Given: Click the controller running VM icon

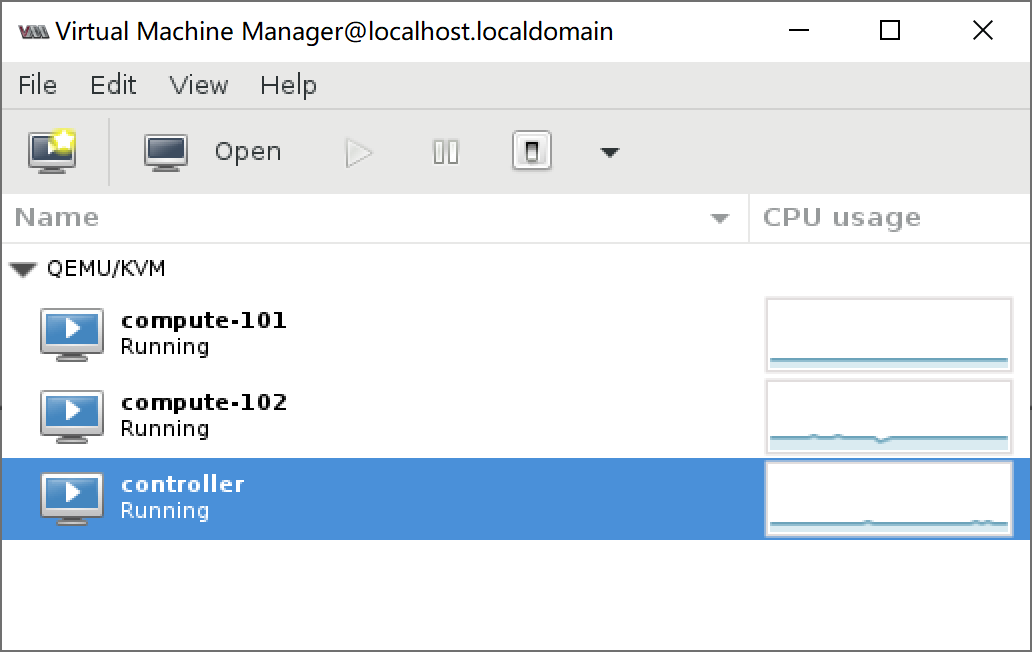Looking at the screenshot, I should pyautogui.click(x=72, y=499).
